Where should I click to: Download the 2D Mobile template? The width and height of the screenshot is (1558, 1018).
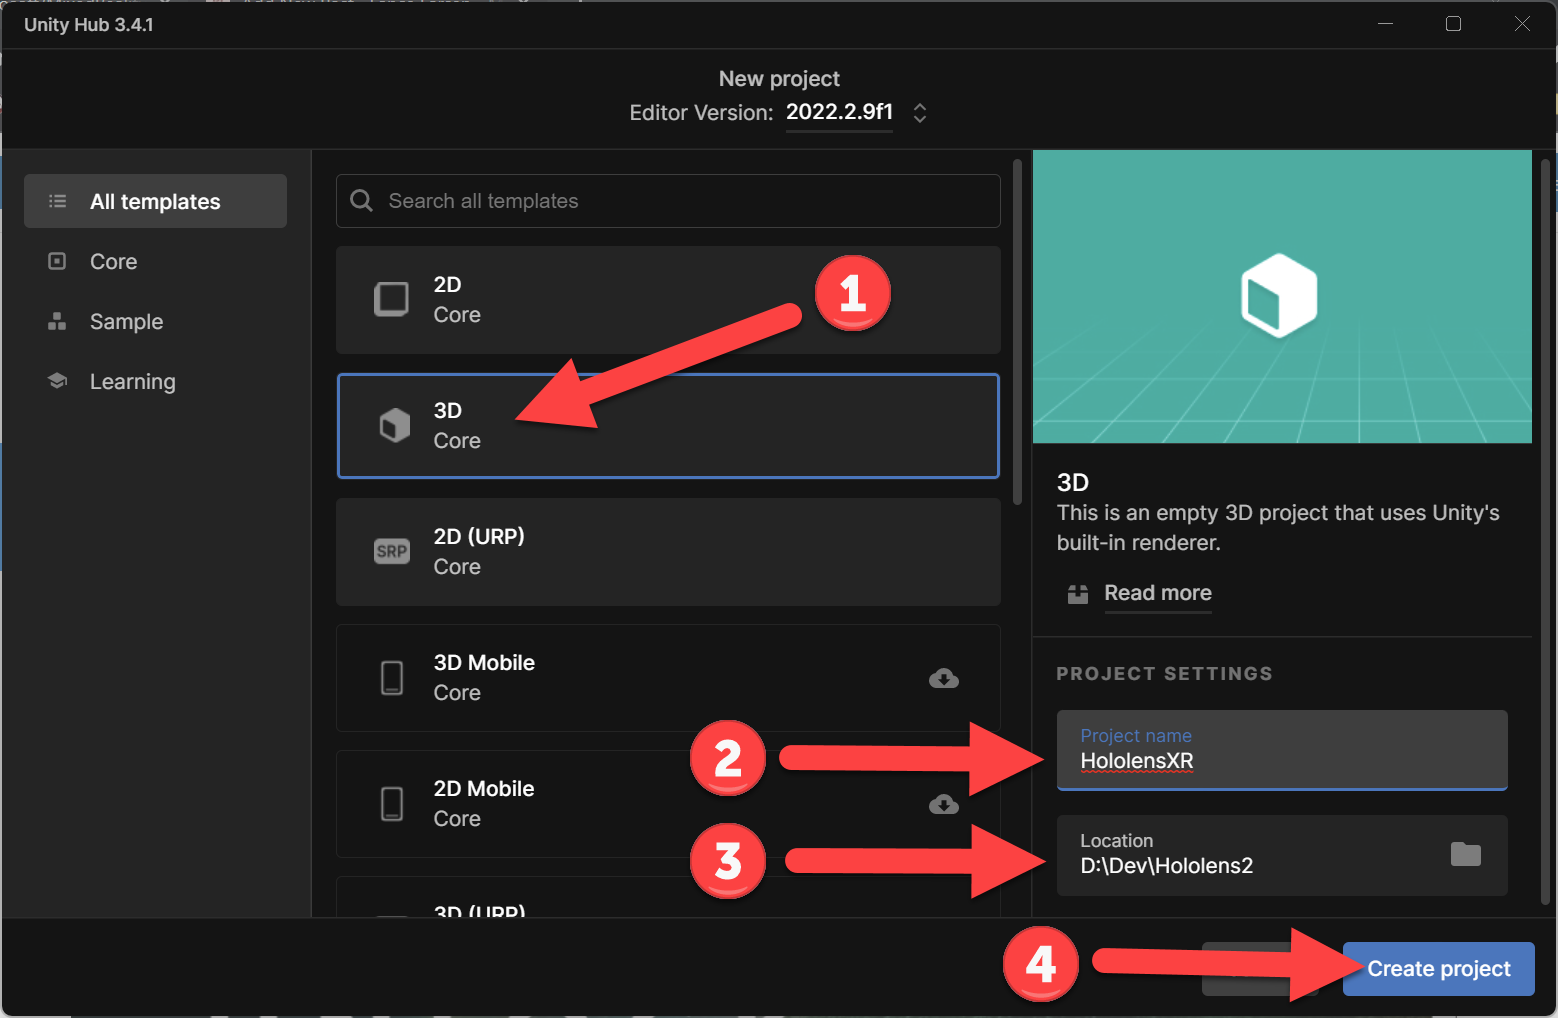click(944, 805)
